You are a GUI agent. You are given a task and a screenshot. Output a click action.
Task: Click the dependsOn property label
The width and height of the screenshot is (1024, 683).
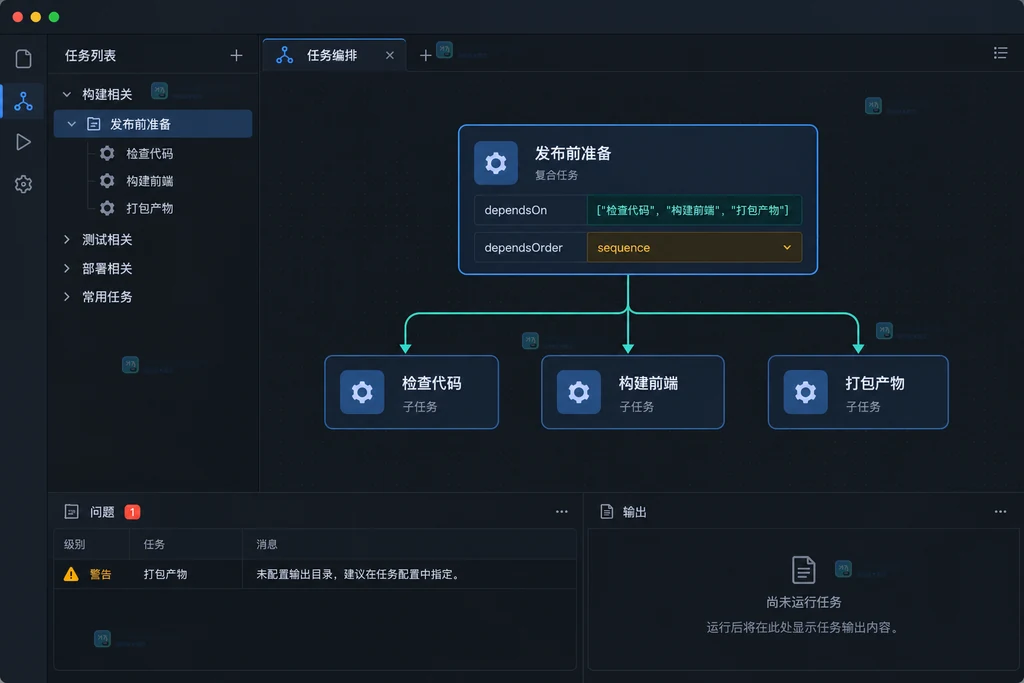[515, 210]
